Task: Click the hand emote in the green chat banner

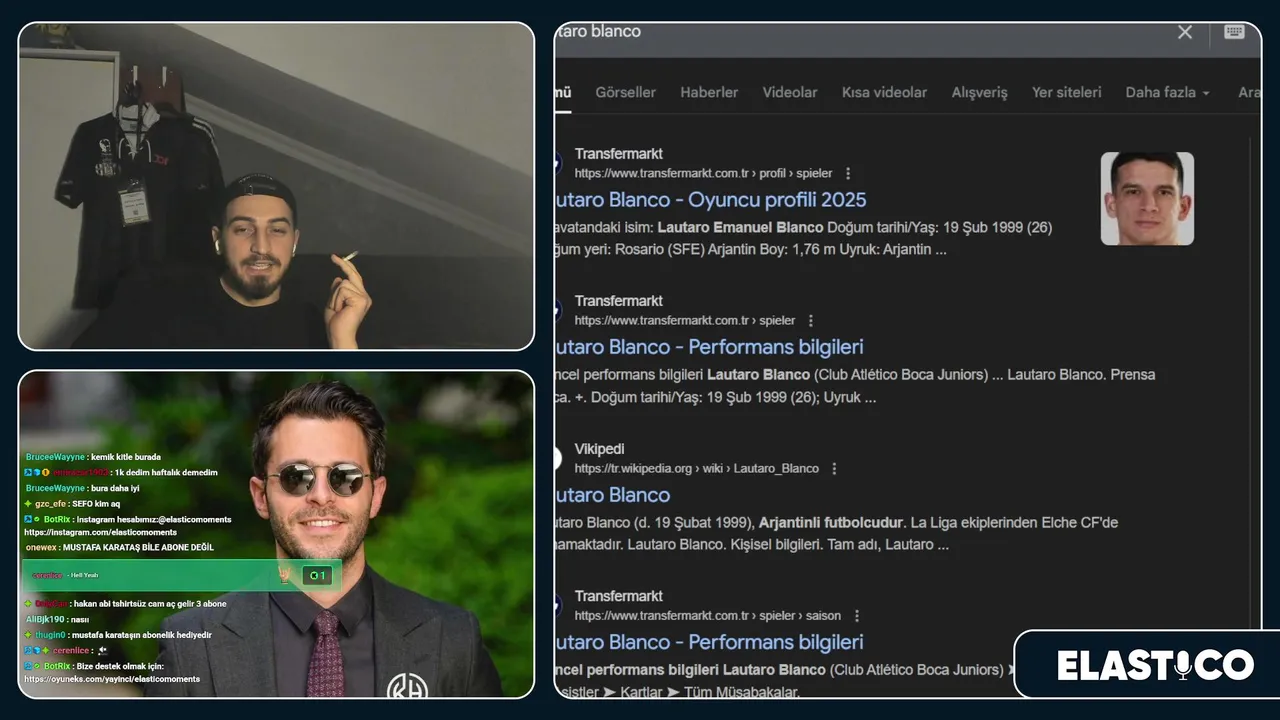Action: click(x=285, y=575)
